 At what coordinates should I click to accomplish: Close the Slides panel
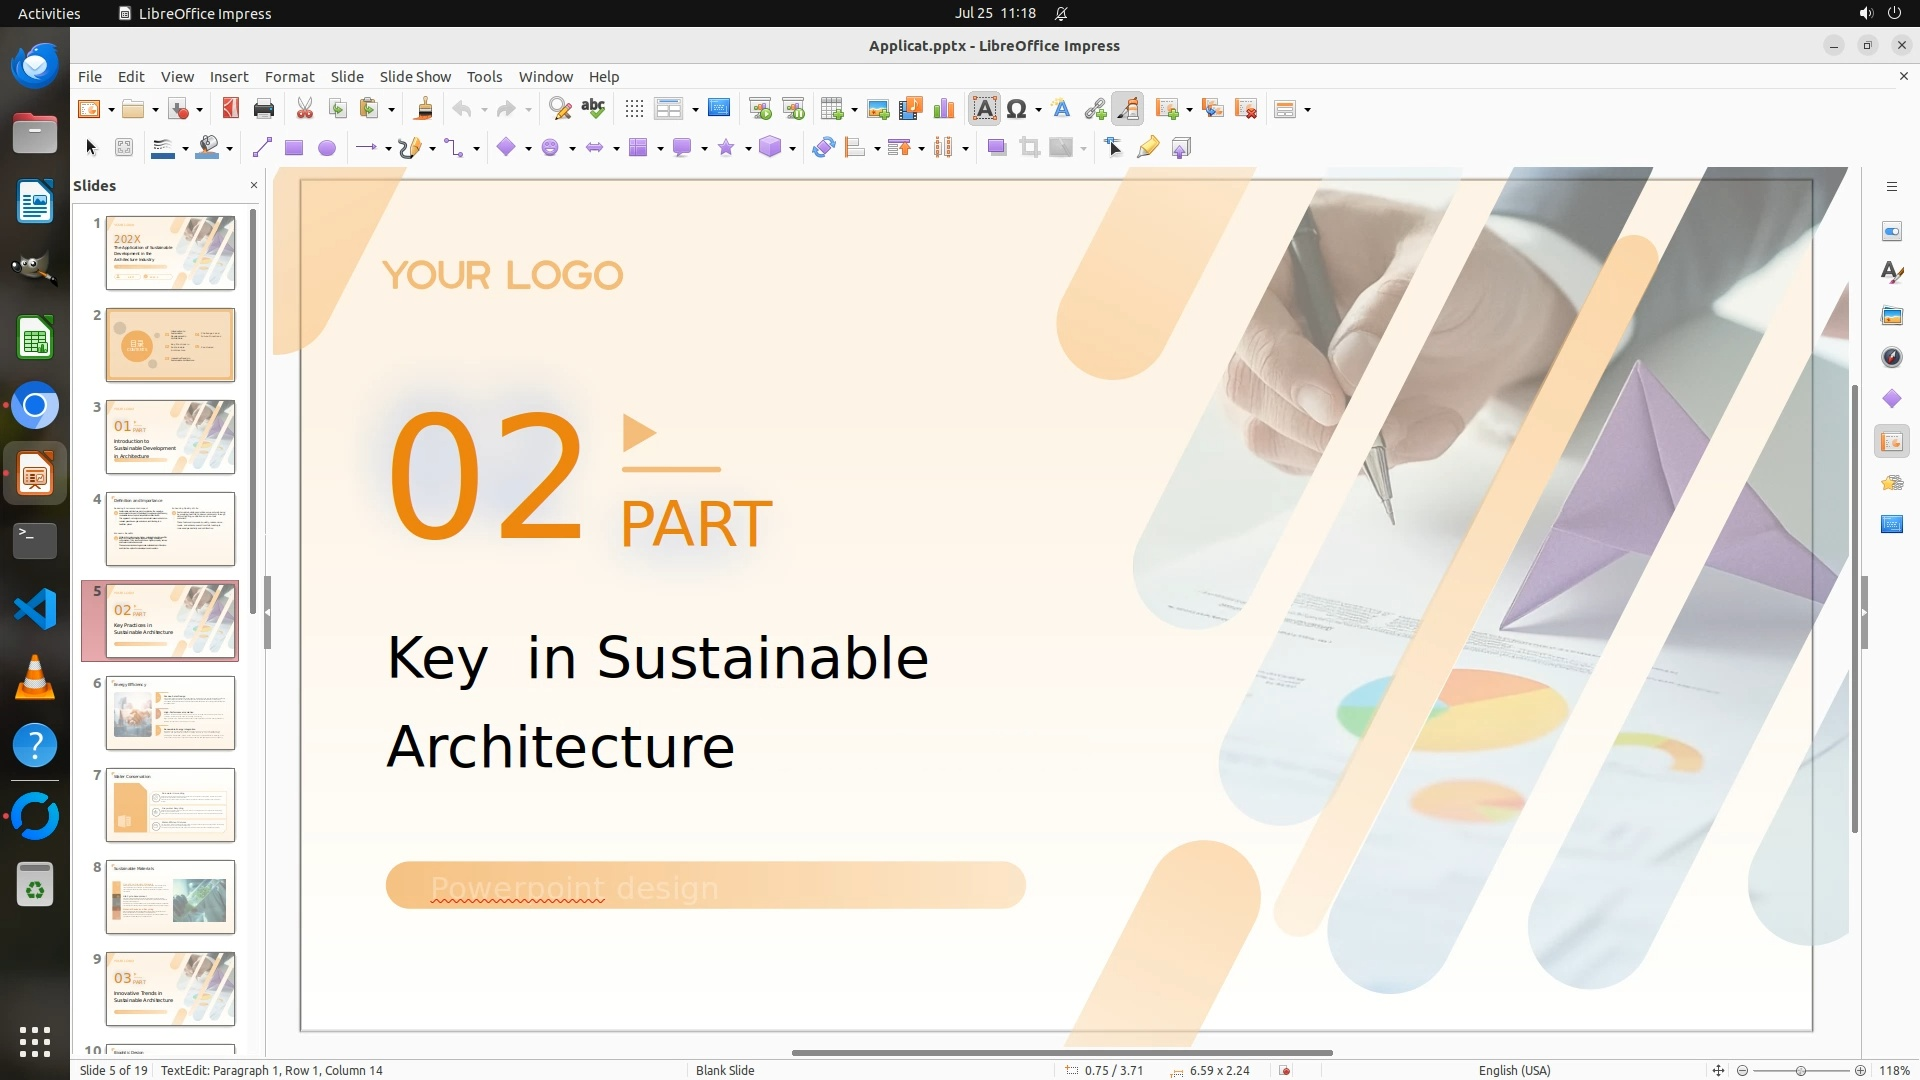pos(253,186)
